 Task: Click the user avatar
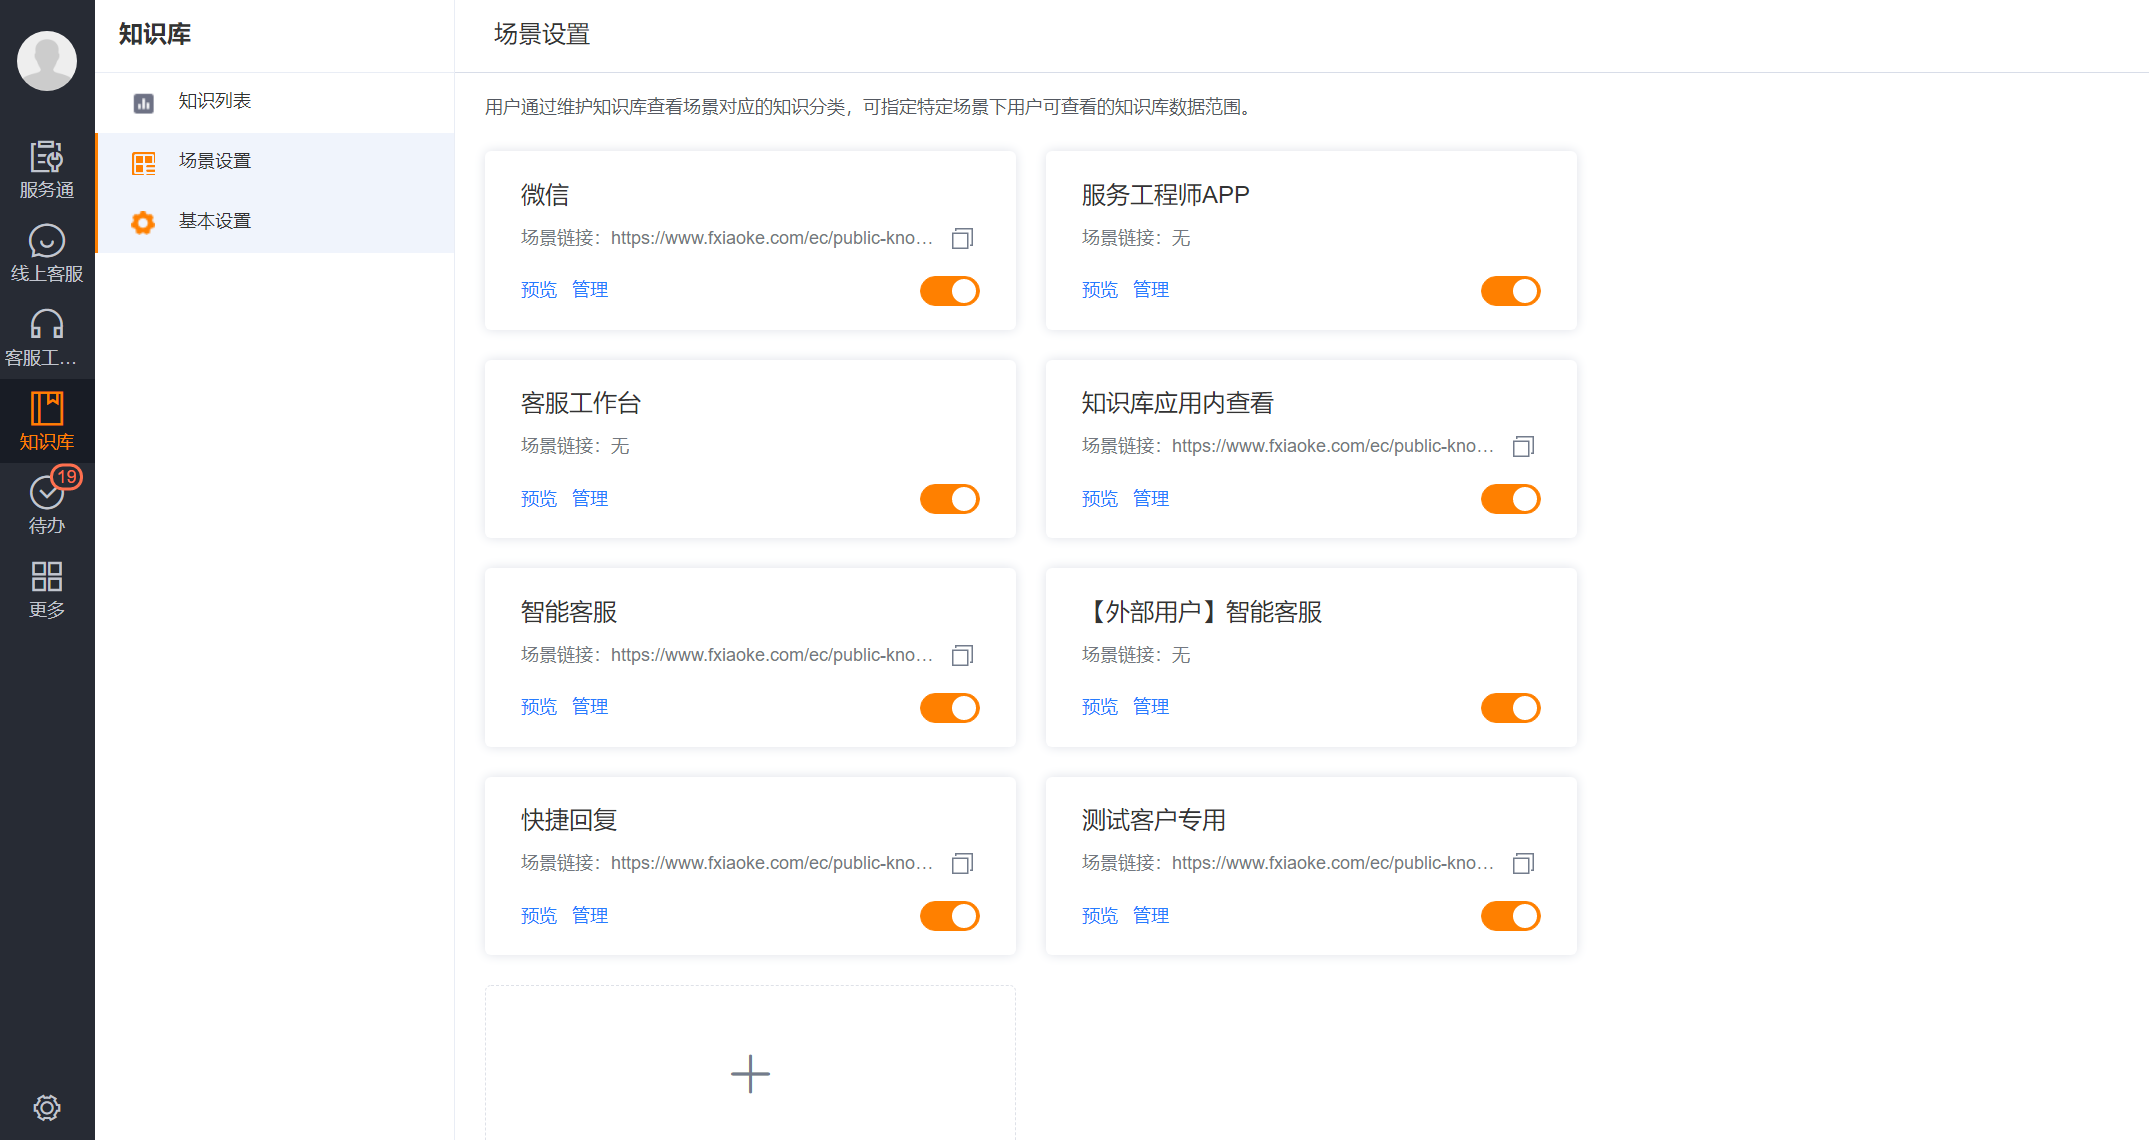(47, 60)
